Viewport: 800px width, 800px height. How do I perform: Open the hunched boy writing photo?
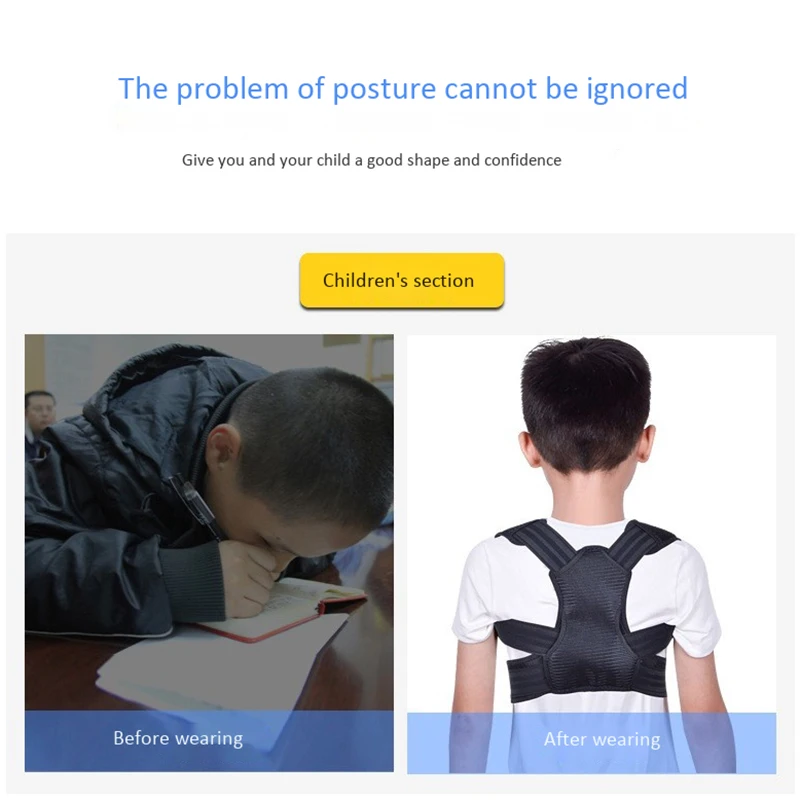coord(209,553)
